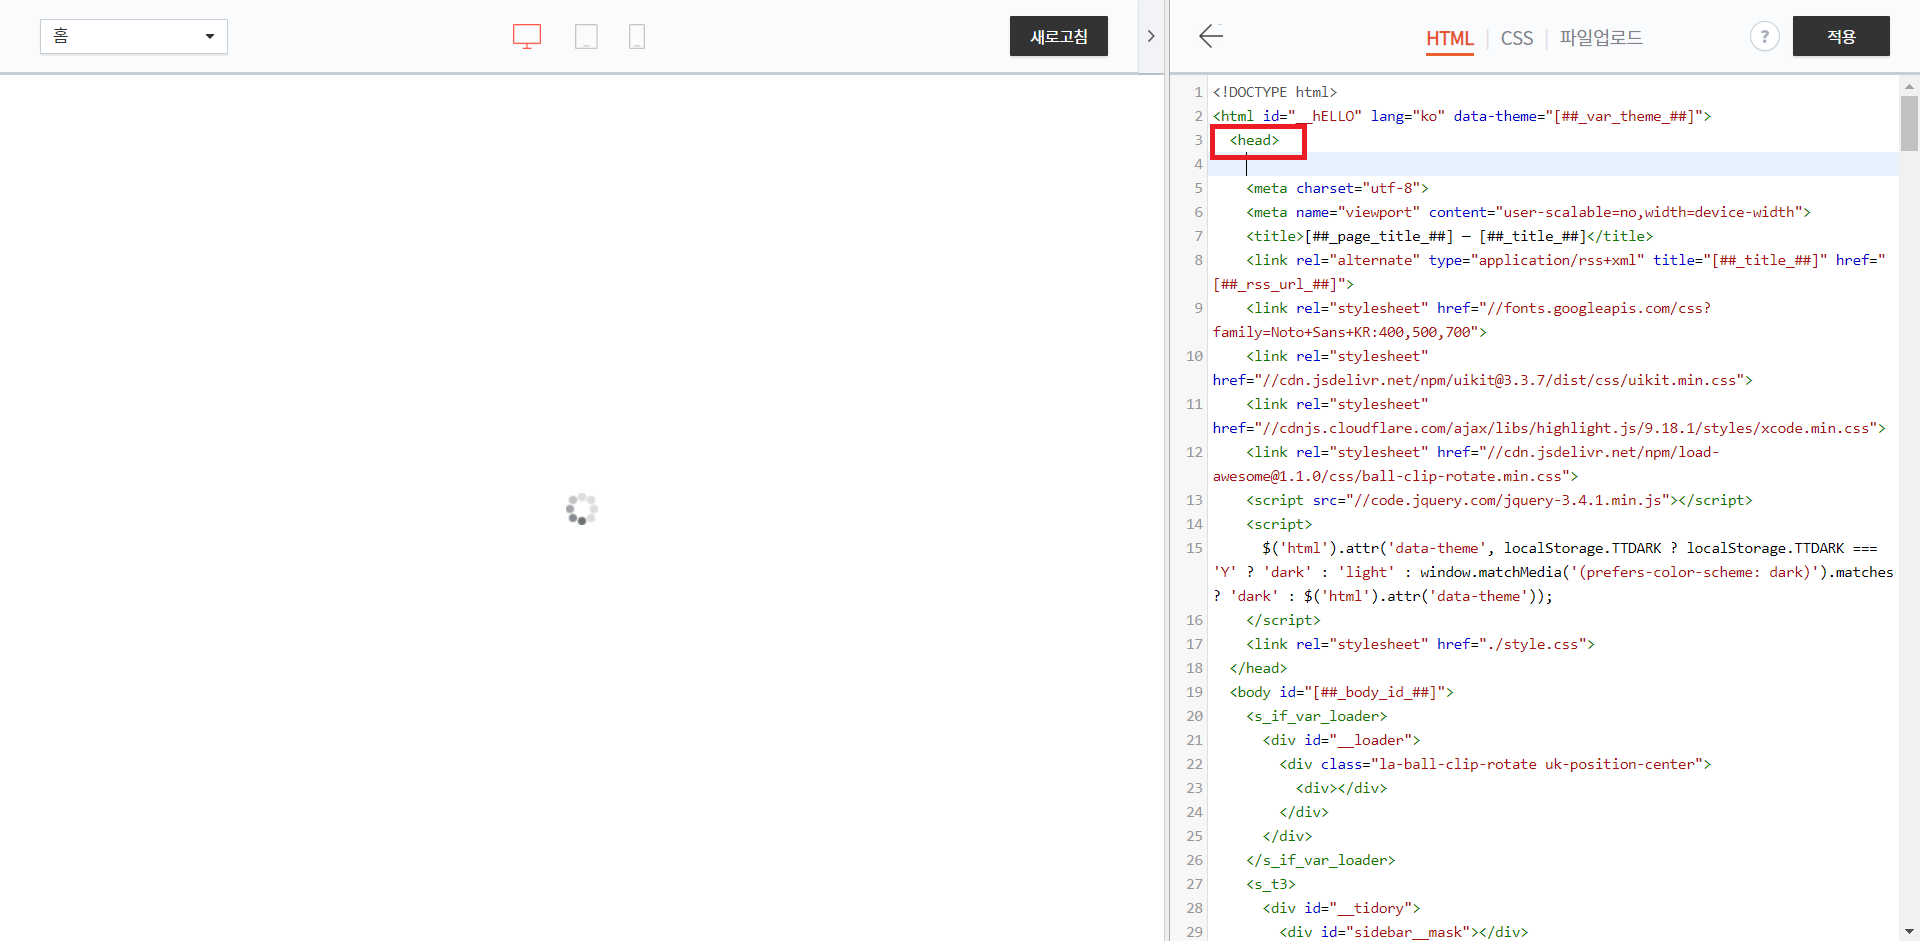Click the div id="__loader" line
The image size is (1920, 941).
1341,740
